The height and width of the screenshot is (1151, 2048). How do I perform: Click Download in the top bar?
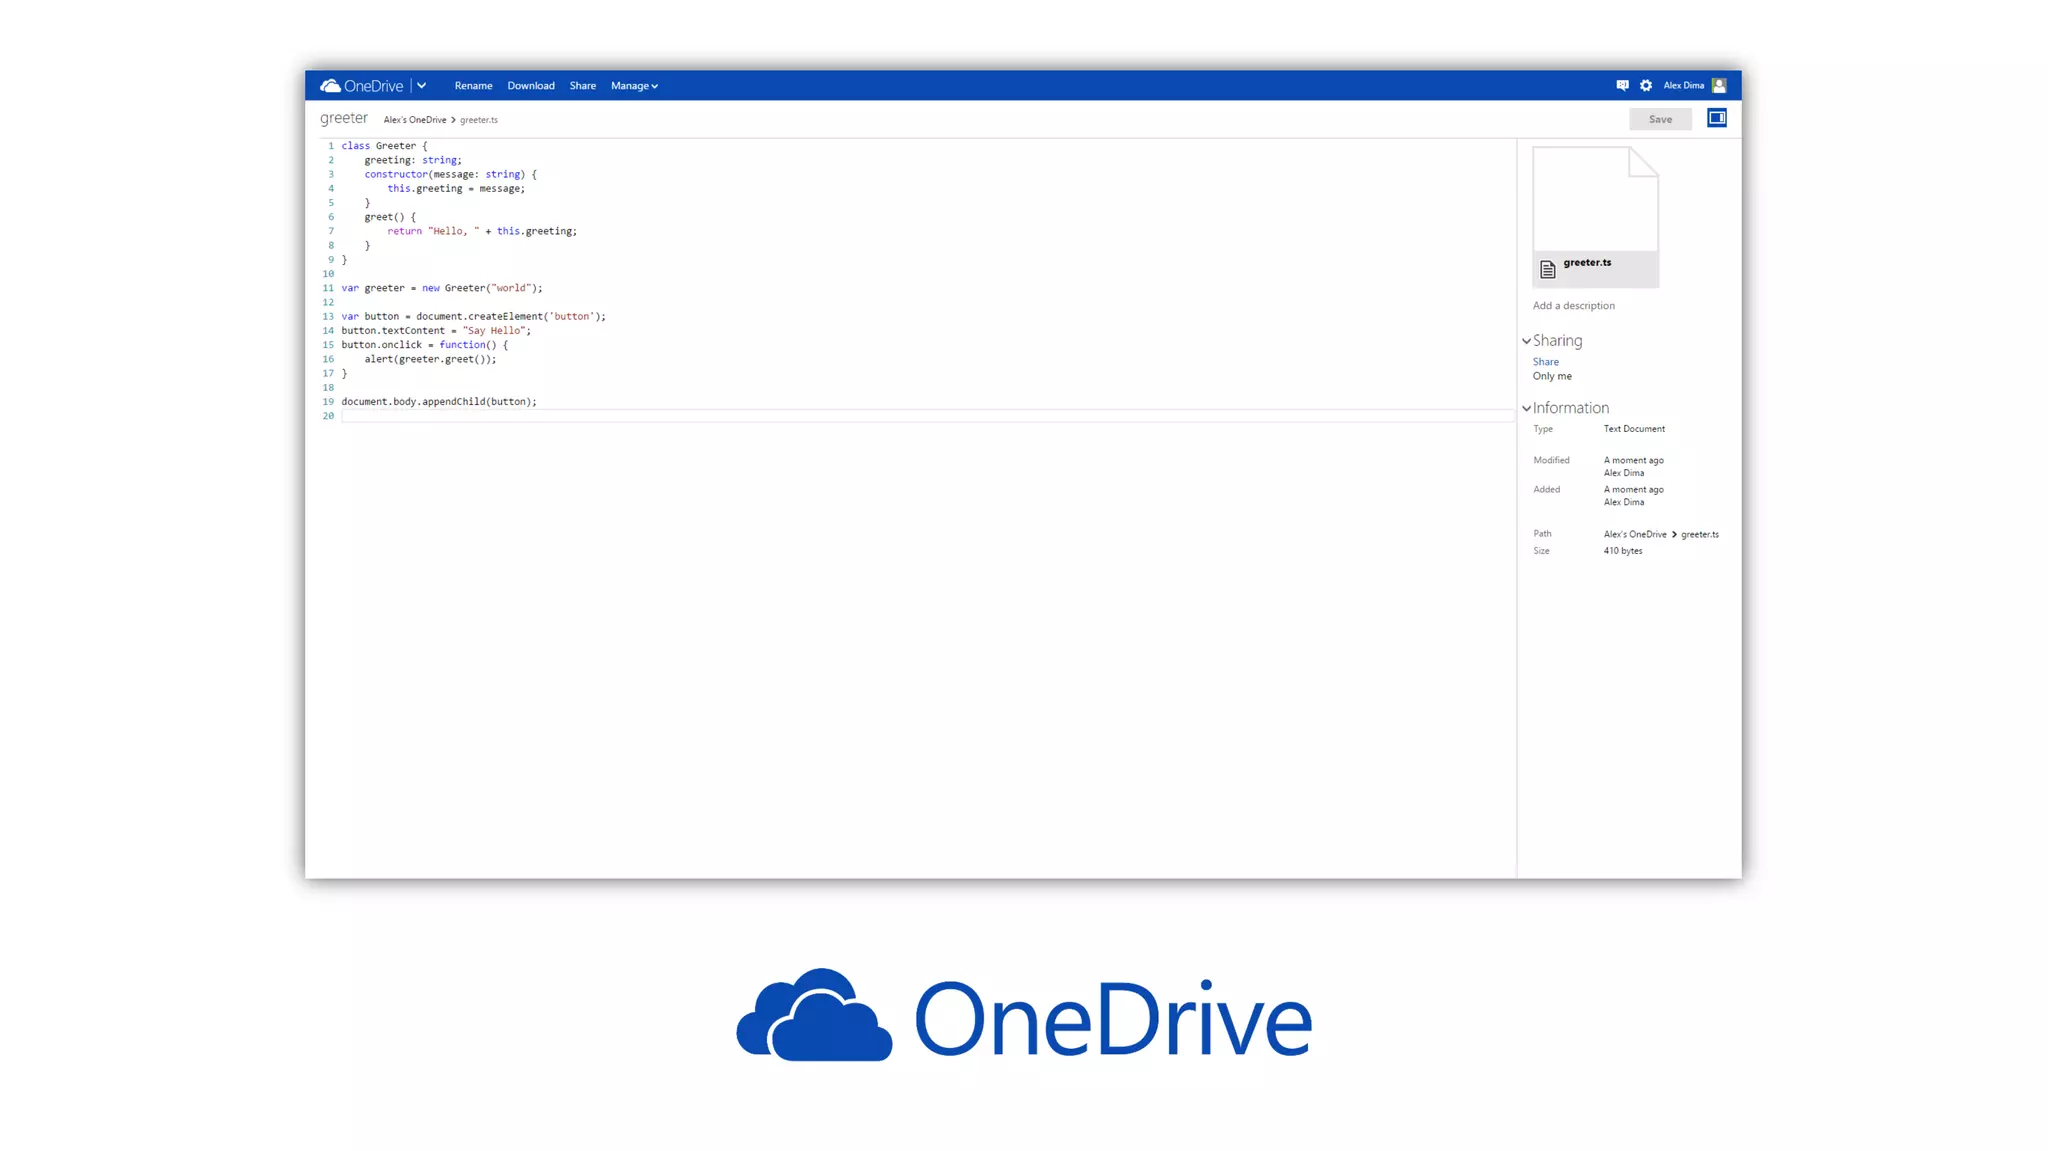(x=530, y=86)
